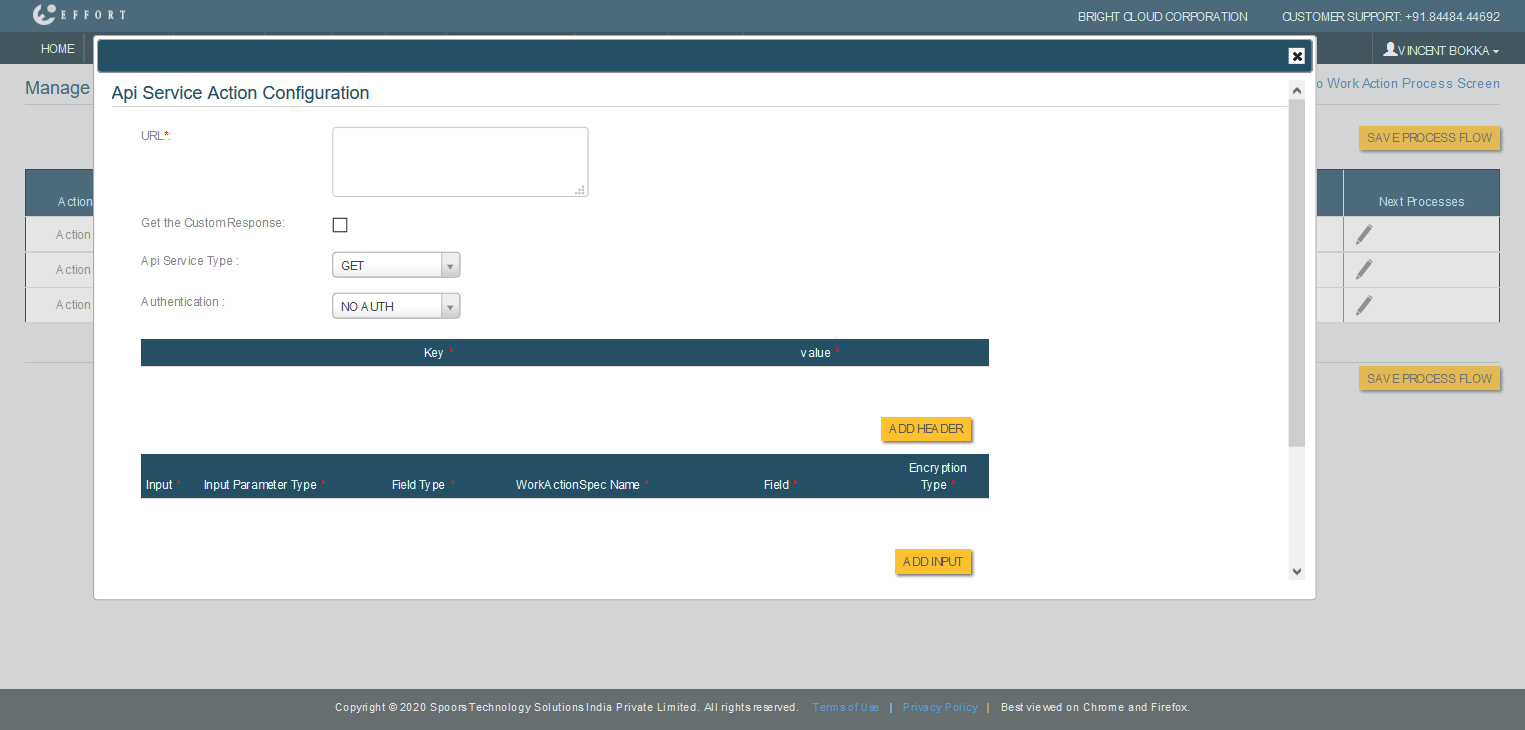Click the second row pencil edit icon

click(x=1363, y=270)
